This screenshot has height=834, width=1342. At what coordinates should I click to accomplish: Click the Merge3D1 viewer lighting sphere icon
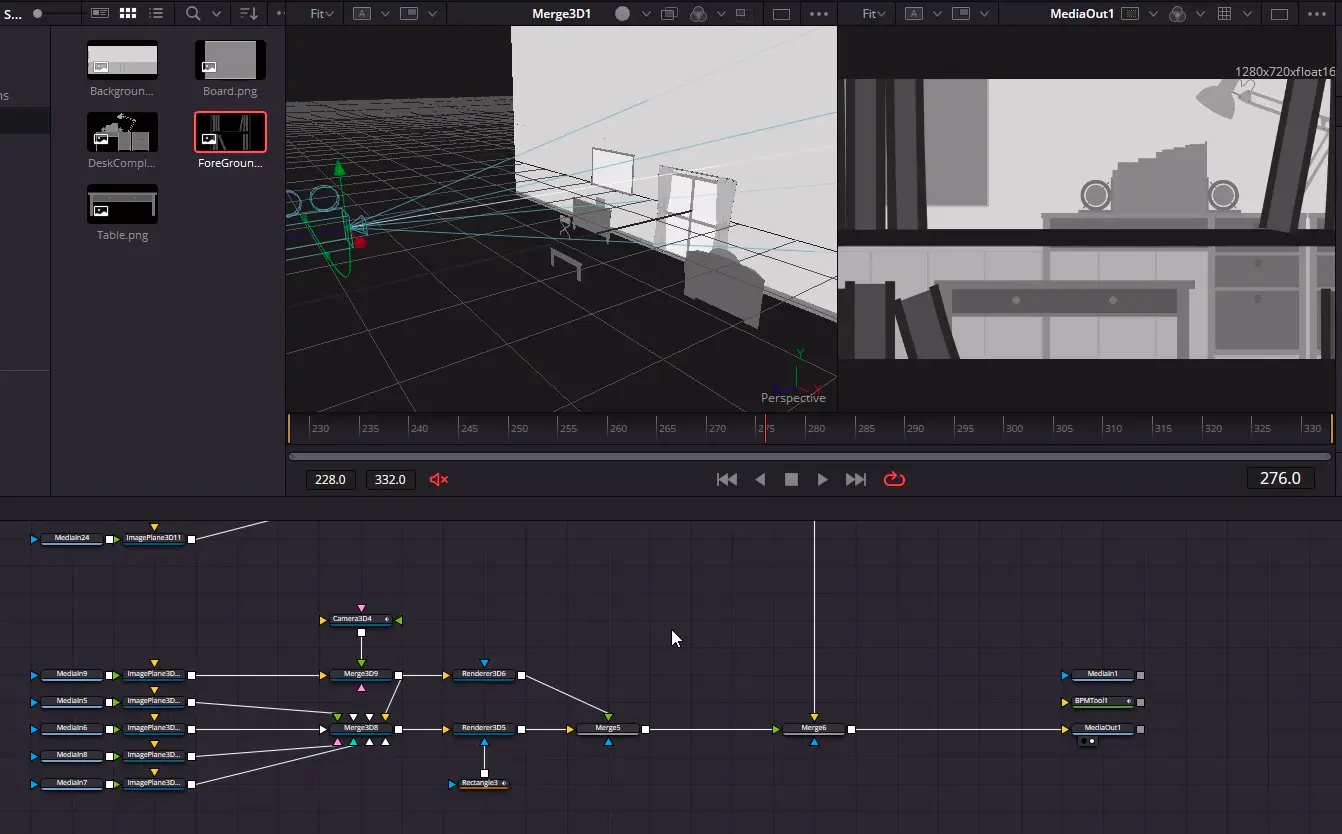[623, 14]
